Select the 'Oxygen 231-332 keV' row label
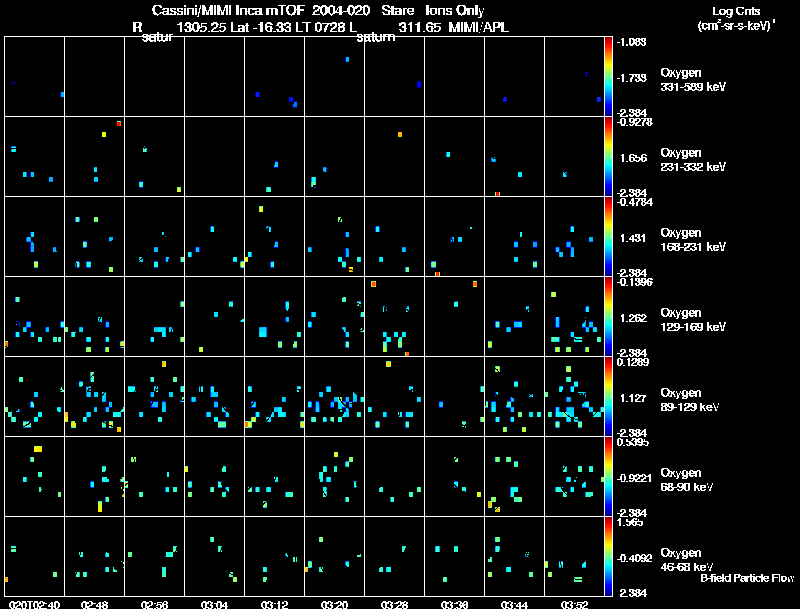The image size is (800, 609). (x=693, y=160)
